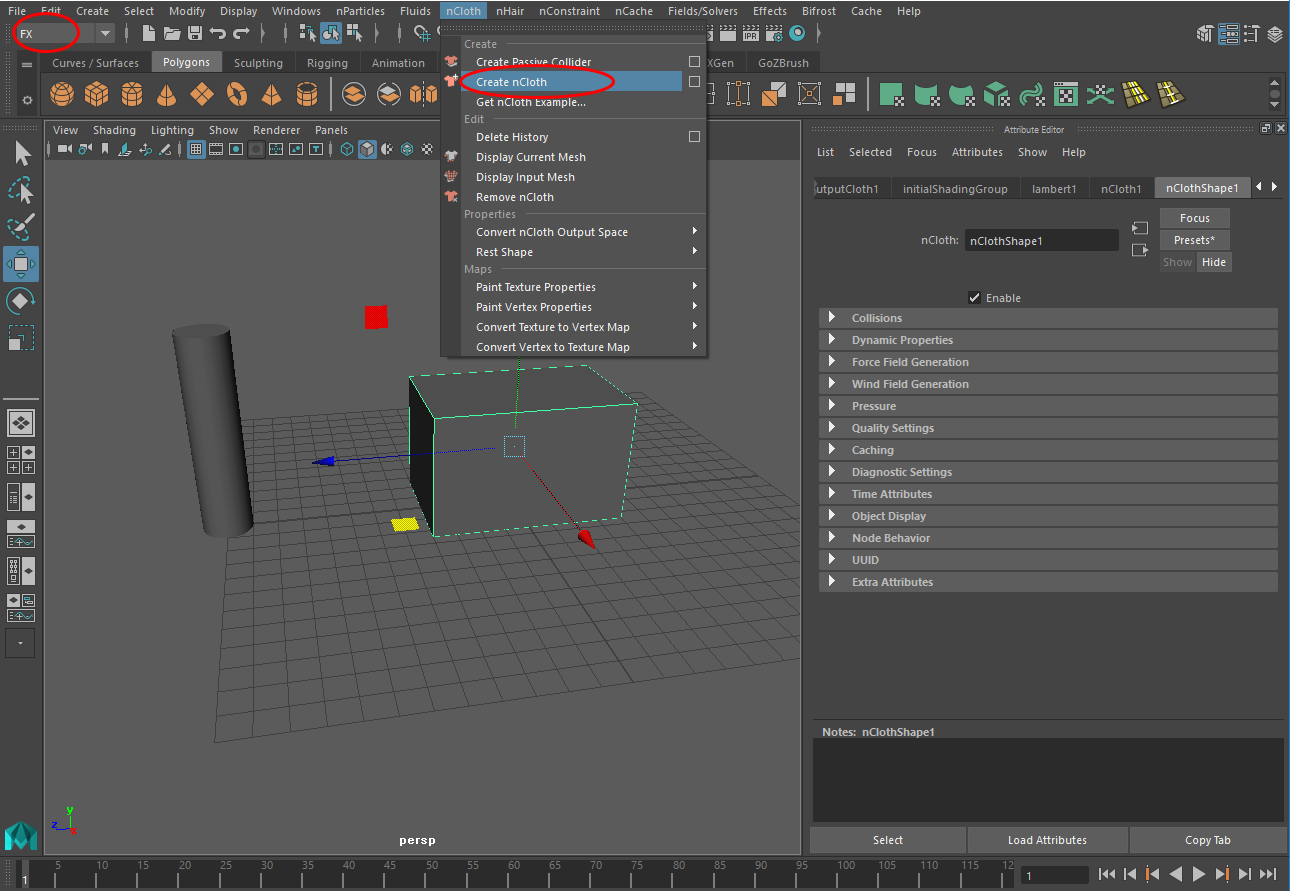
Task: Click the New scene icon
Action: 149,33
